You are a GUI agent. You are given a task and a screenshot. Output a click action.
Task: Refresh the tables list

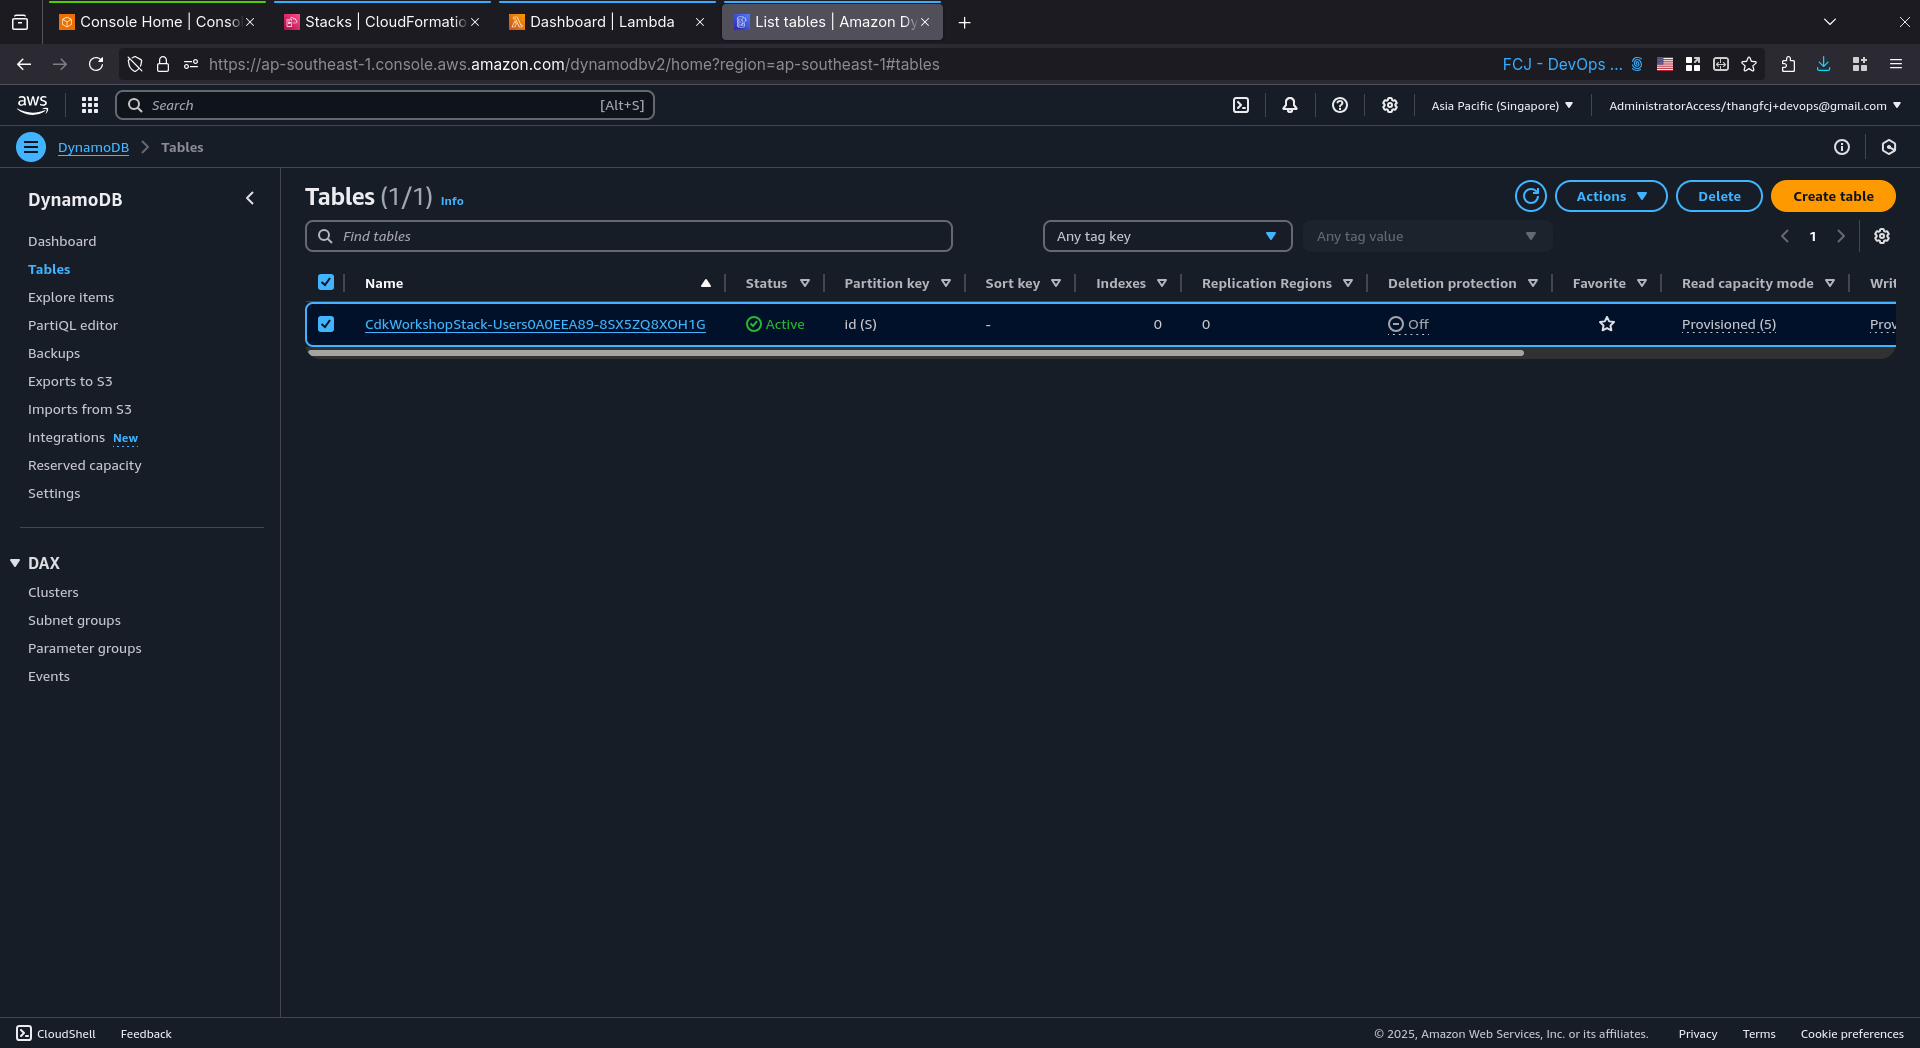[x=1531, y=196]
